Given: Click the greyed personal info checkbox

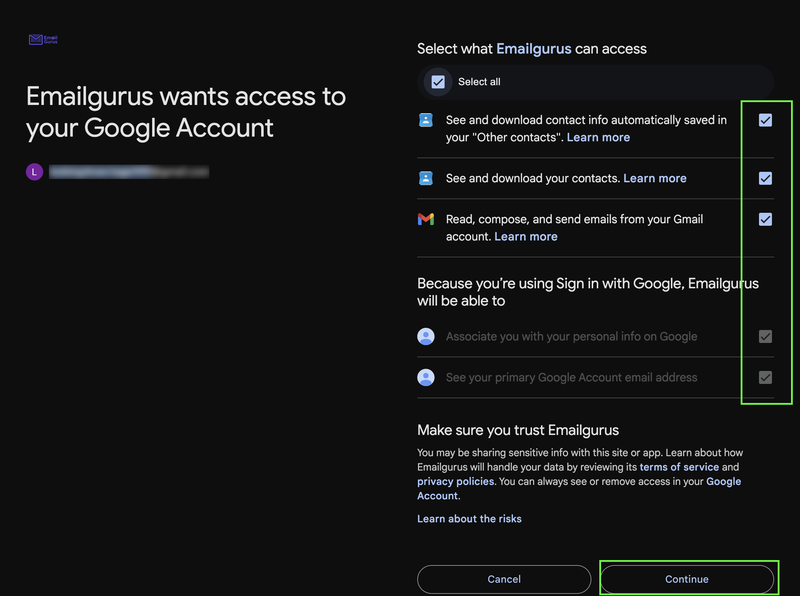Looking at the screenshot, I should tap(764, 336).
